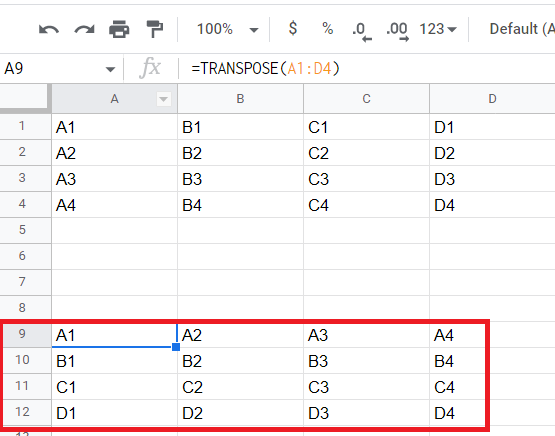Select column B header
This screenshot has width=555, height=436.
240,99
